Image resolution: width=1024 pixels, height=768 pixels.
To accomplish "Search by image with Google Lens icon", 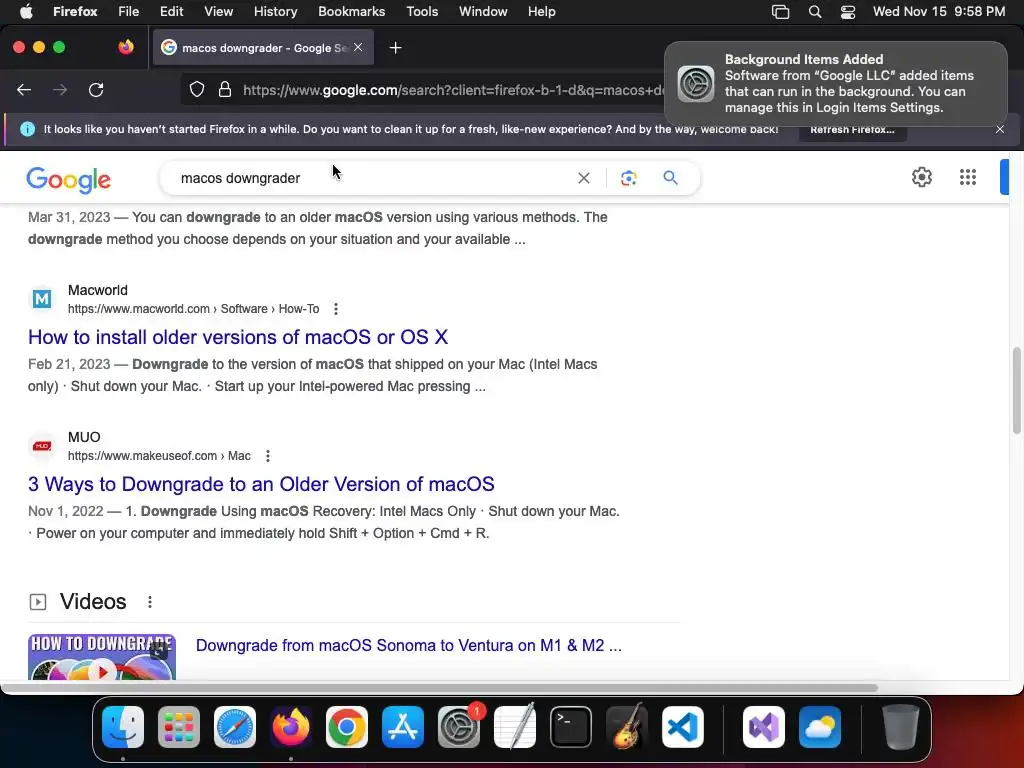I will pos(628,178).
